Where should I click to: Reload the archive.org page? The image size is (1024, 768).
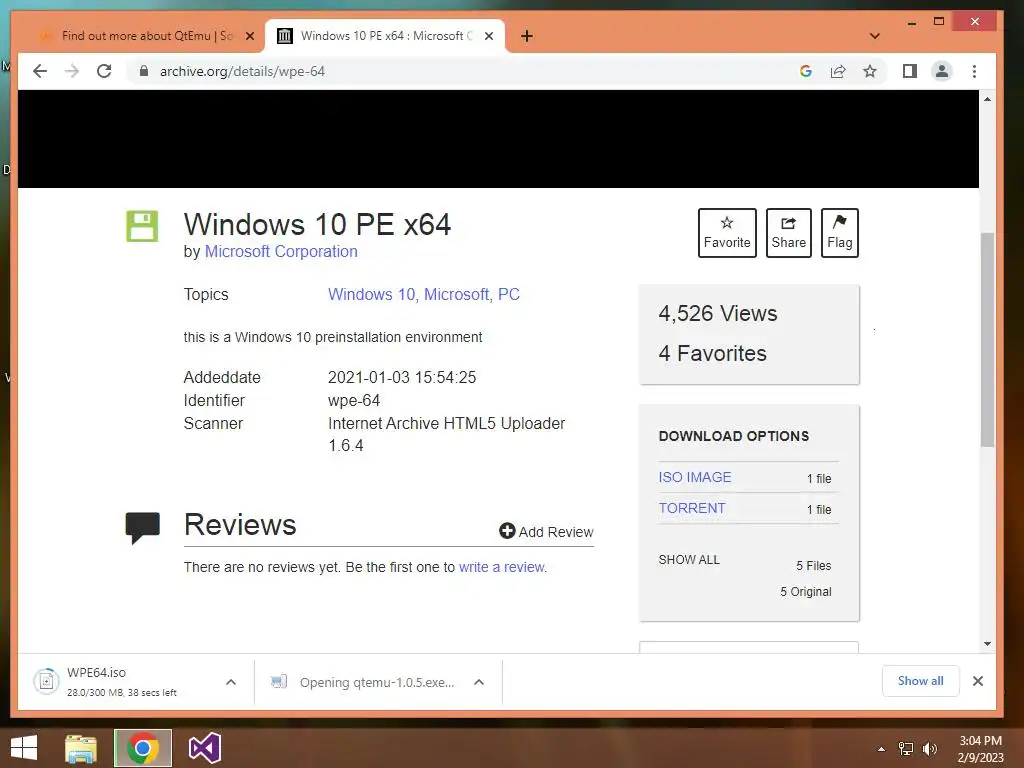coord(104,71)
